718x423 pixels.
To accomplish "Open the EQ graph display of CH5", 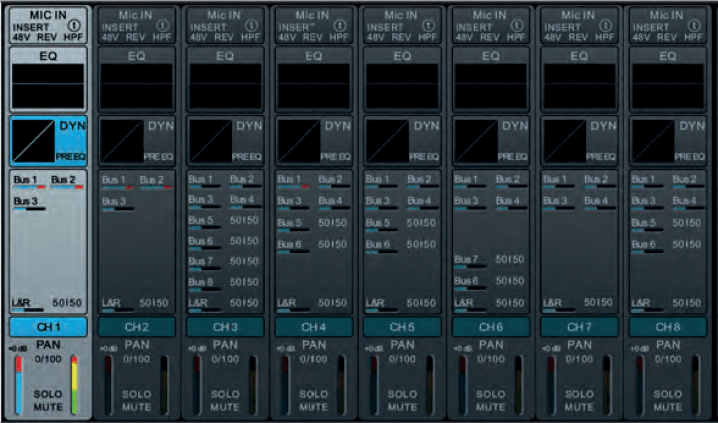I will 403,86.
